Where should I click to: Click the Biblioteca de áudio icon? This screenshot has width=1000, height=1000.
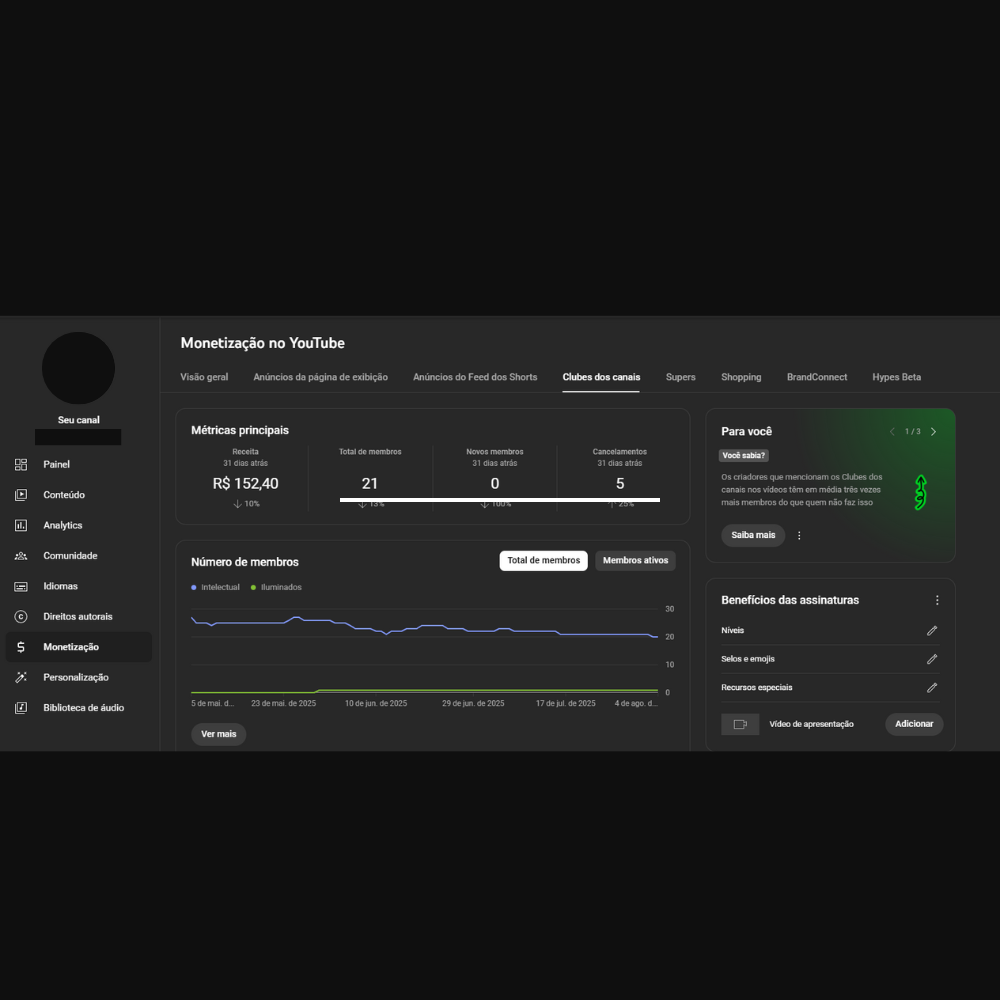click(x=21, y=708)
